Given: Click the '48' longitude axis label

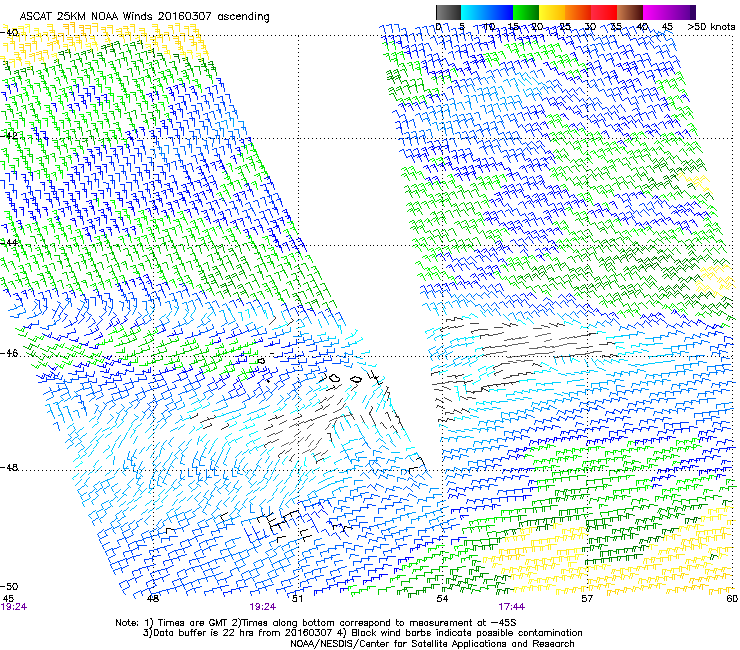Looking at the screenshot, I should pos(152,599).
